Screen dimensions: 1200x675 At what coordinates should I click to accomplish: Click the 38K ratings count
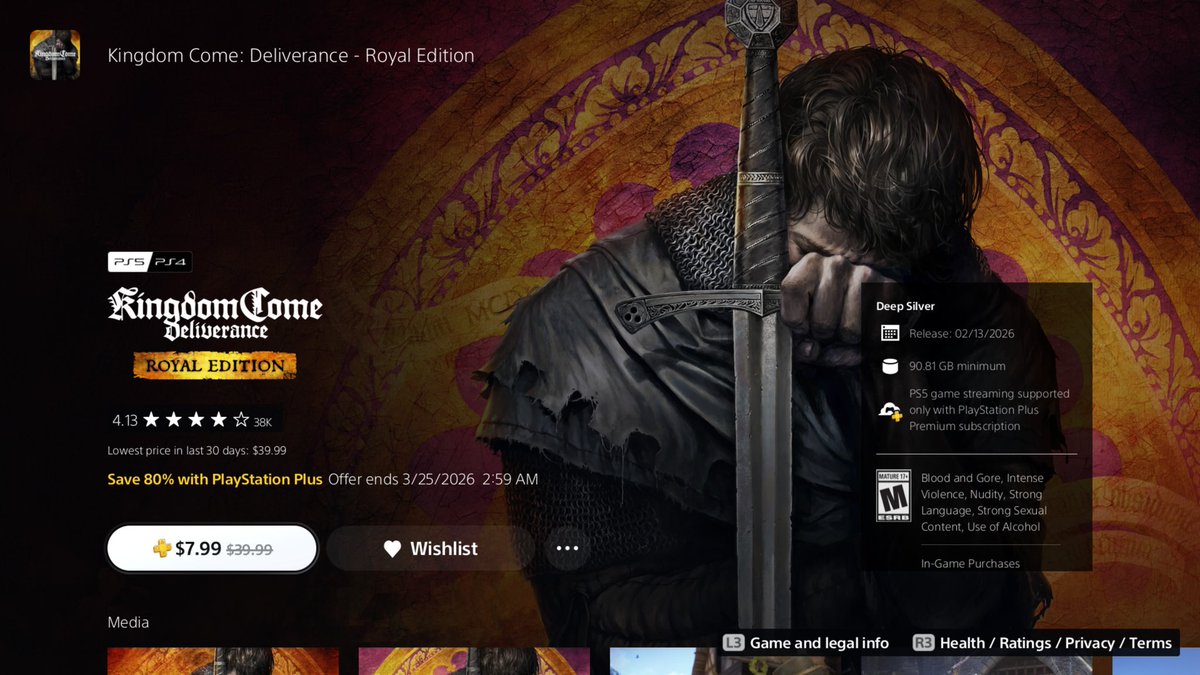[x=264, y=421]
